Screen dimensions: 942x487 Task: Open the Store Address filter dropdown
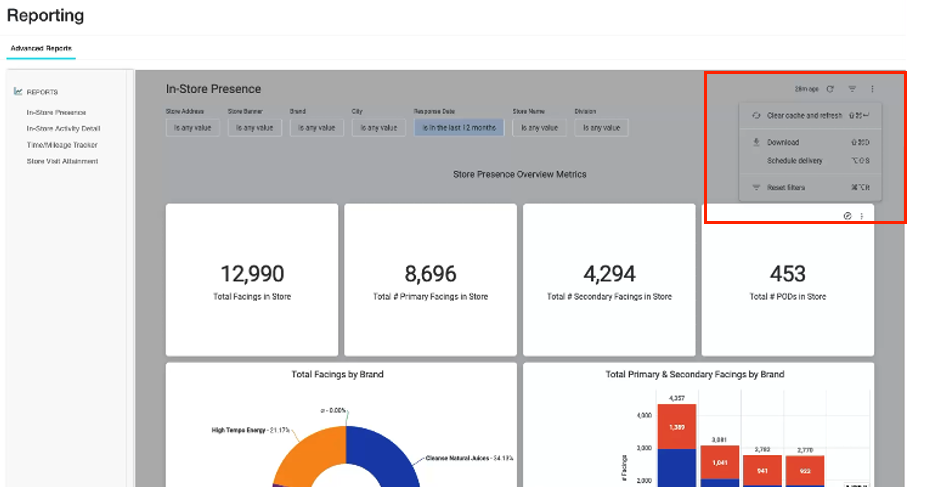(x=193, y=127)
